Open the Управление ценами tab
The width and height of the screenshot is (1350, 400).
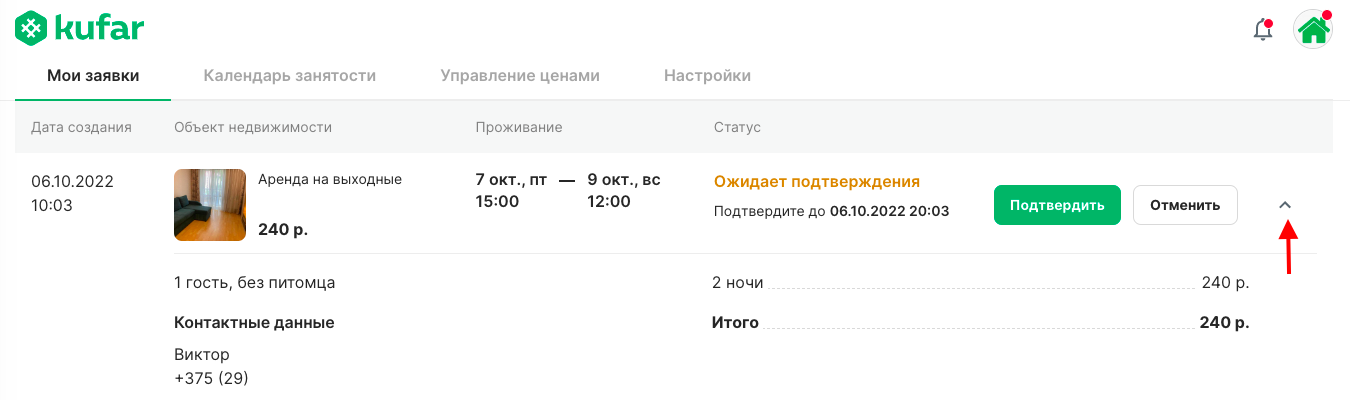(x=520, y=75)
